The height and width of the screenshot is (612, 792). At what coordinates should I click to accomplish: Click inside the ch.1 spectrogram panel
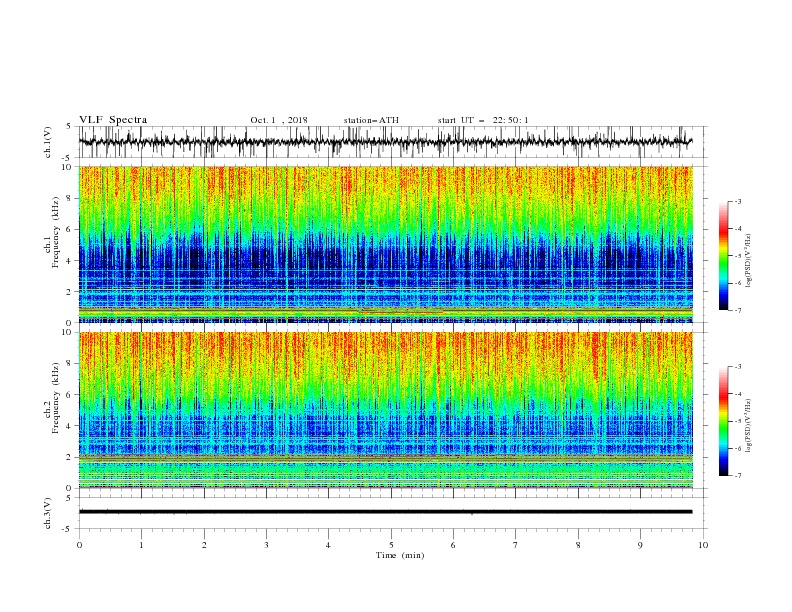point(385,244)
